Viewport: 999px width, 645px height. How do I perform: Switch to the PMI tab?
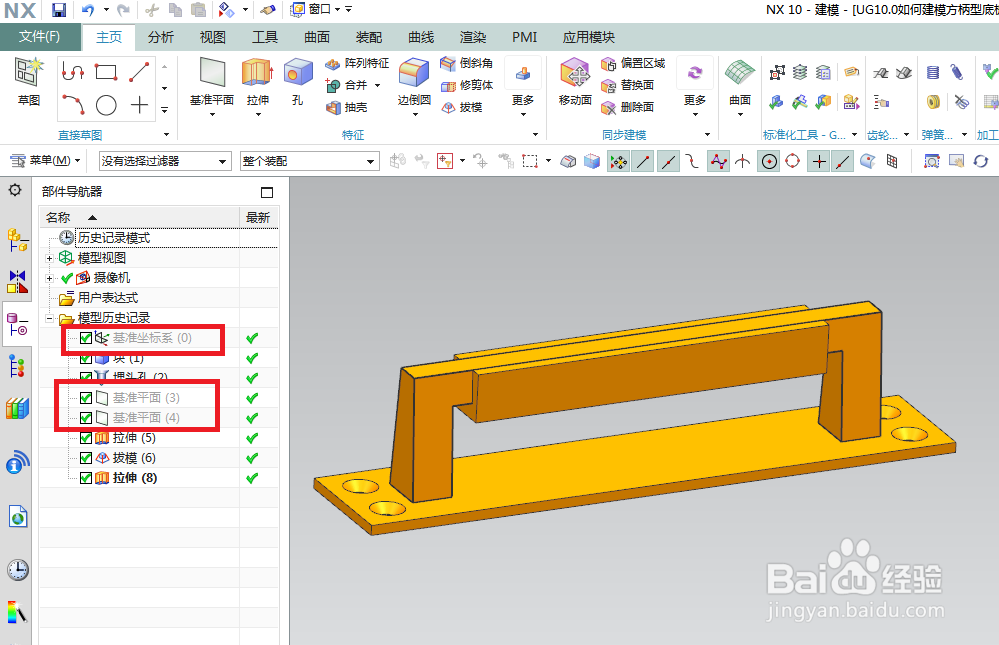[524, 38]
